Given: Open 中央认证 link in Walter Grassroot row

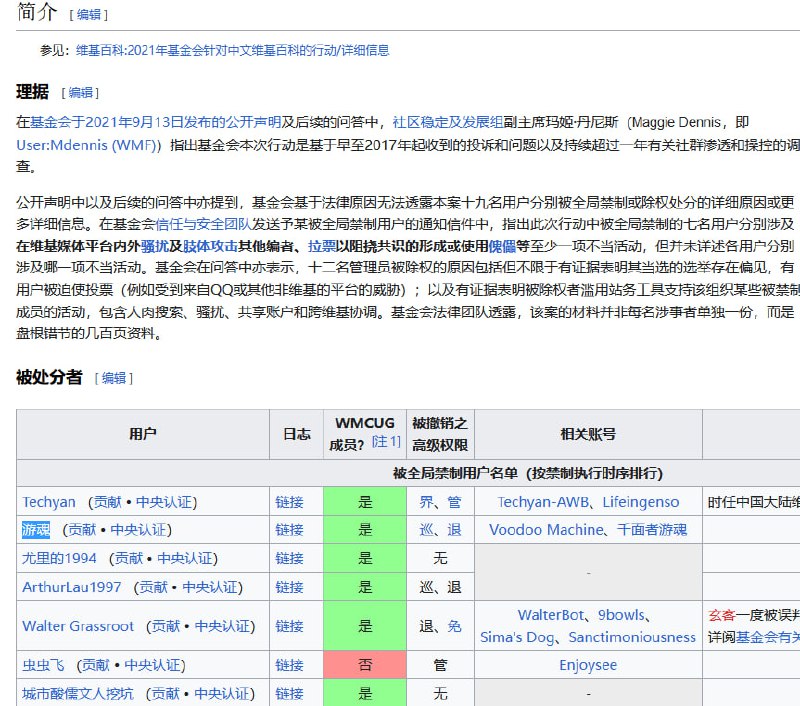Looking at the screenshot, I should coord(222,626).
